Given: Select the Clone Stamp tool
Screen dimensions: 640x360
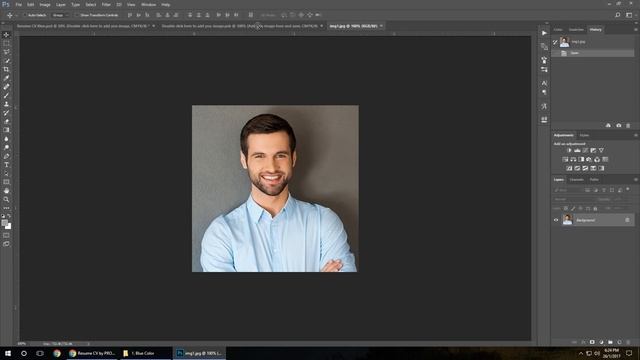Looking at the screenshot, I should (x=6, y=104).
